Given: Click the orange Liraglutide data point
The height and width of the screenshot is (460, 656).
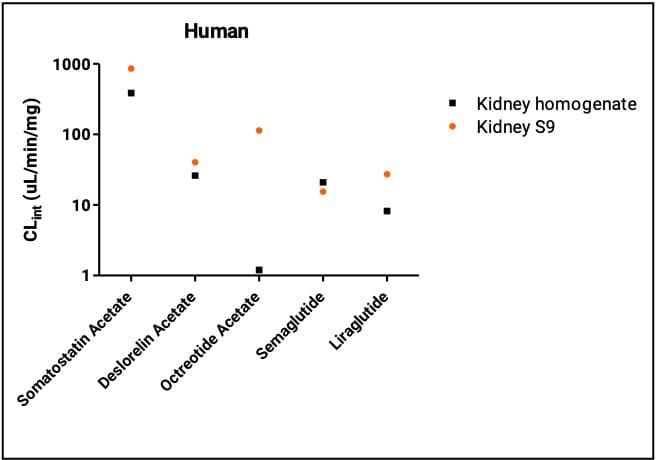Looking at the screenshot, I should 387,174.
